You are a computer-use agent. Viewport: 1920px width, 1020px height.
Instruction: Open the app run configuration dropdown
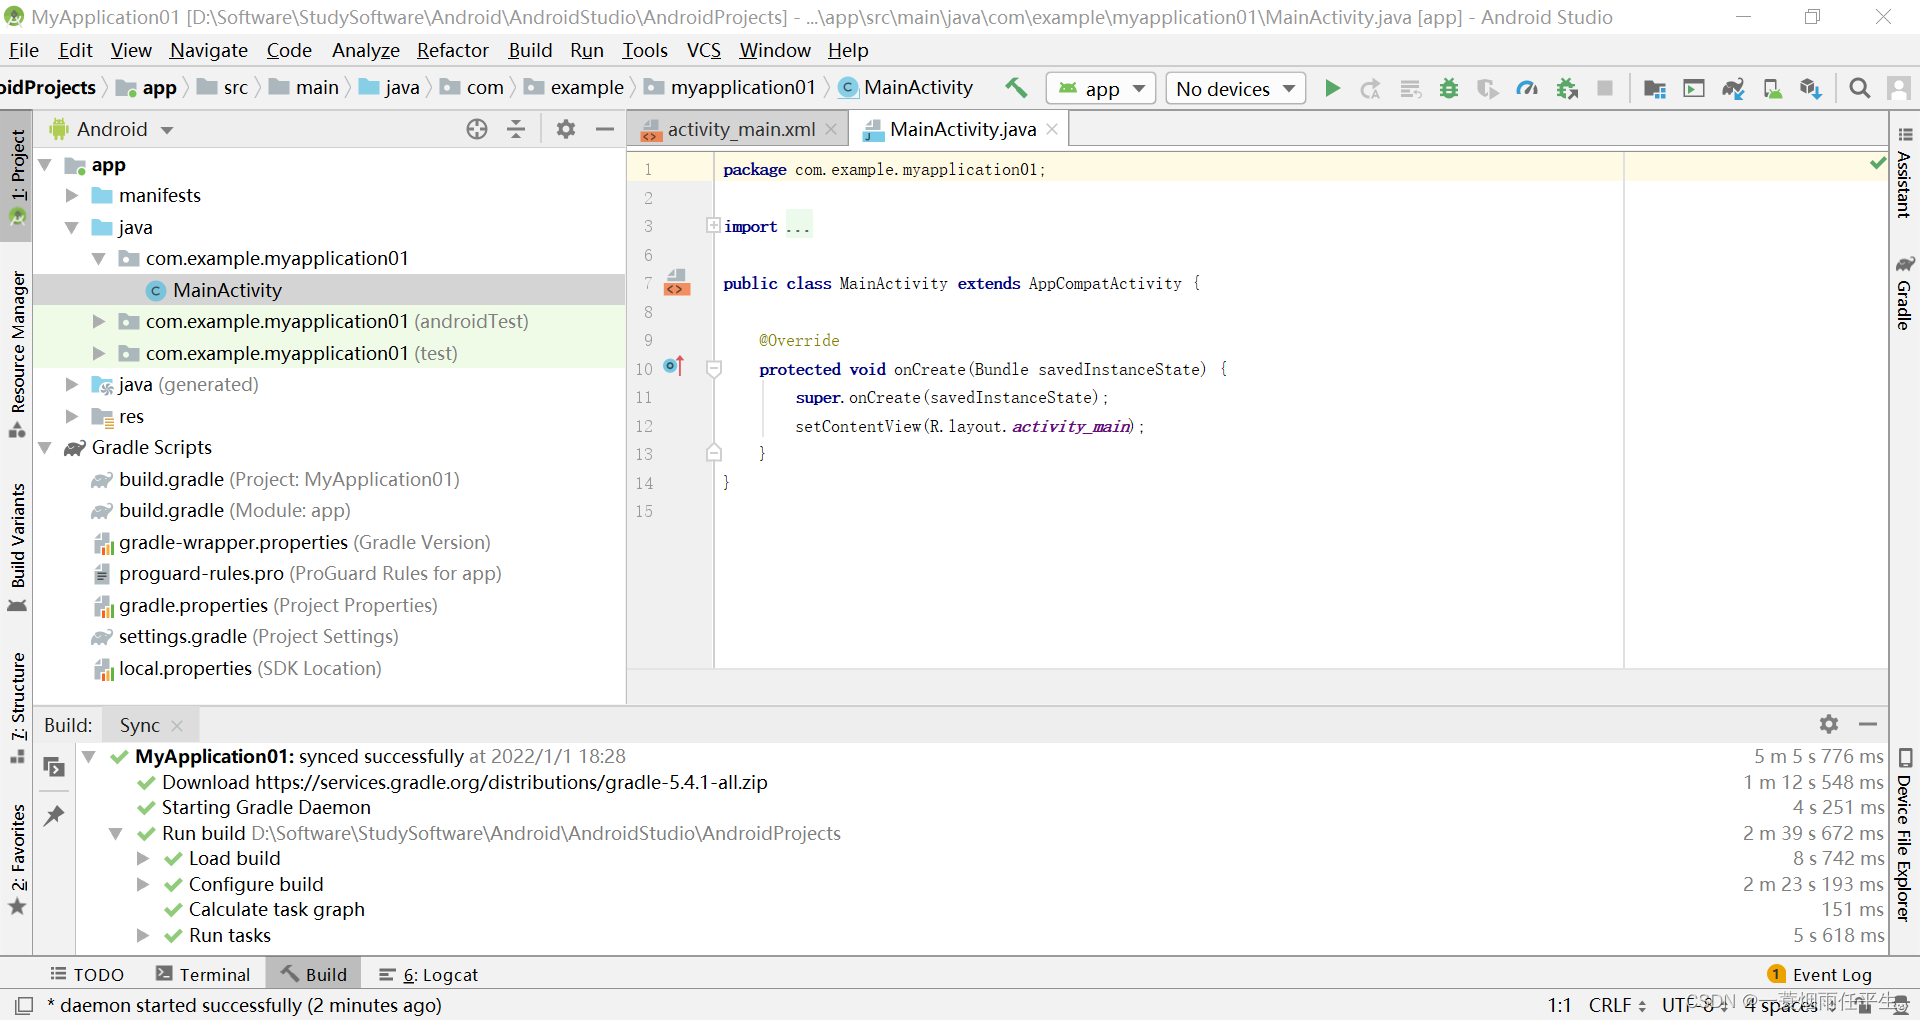1101,89
